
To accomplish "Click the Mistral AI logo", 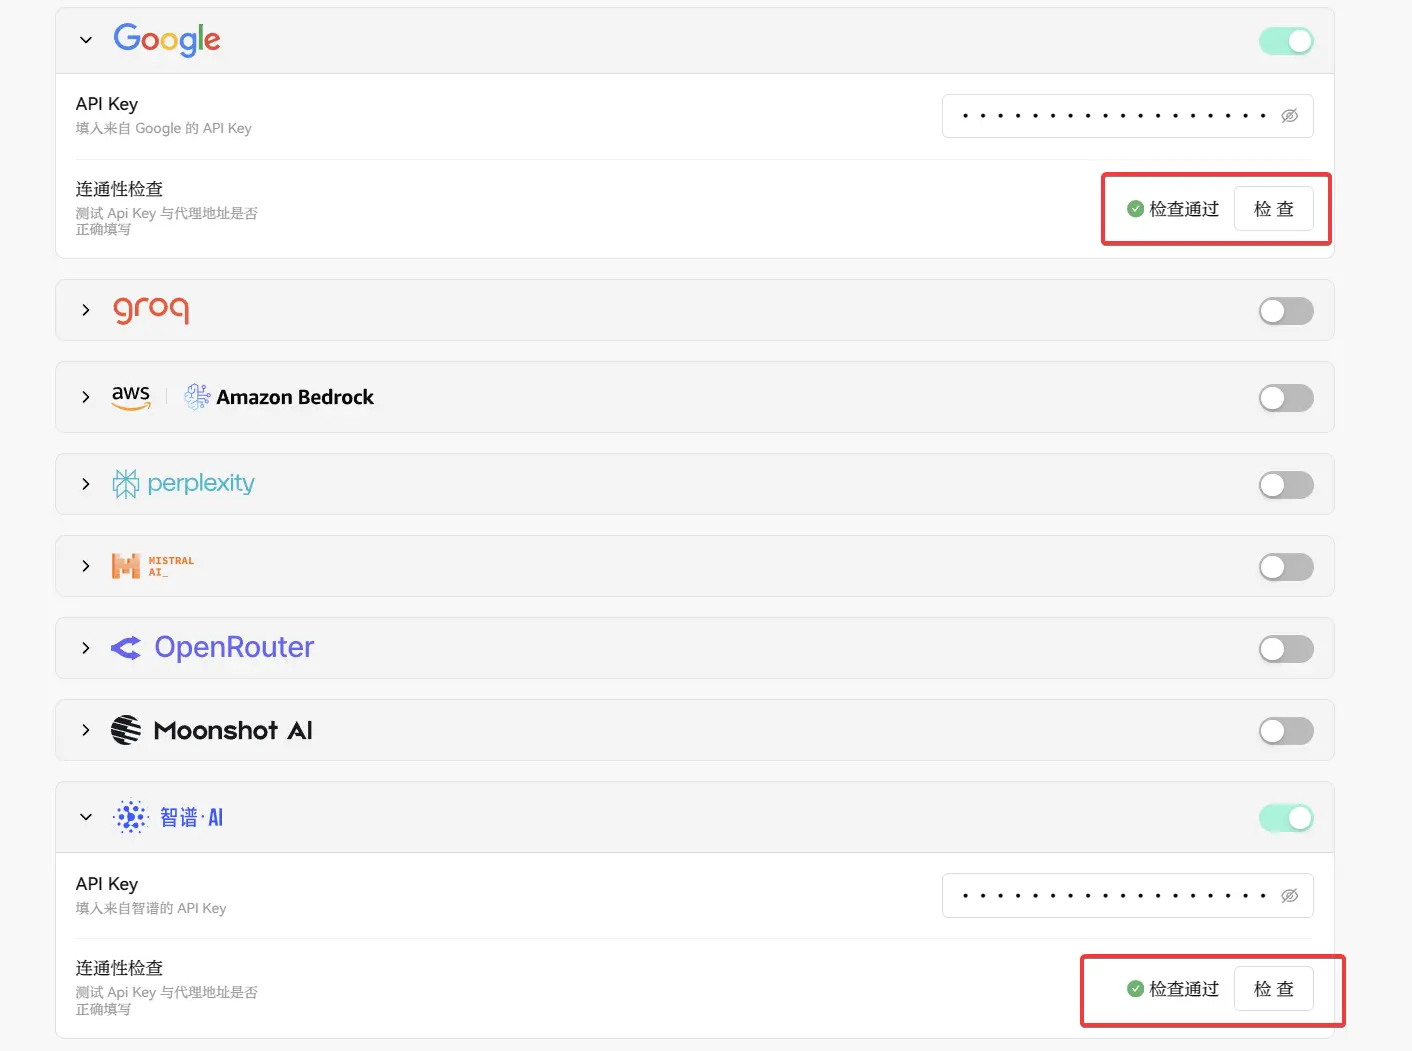I will (x=153, y=566).
